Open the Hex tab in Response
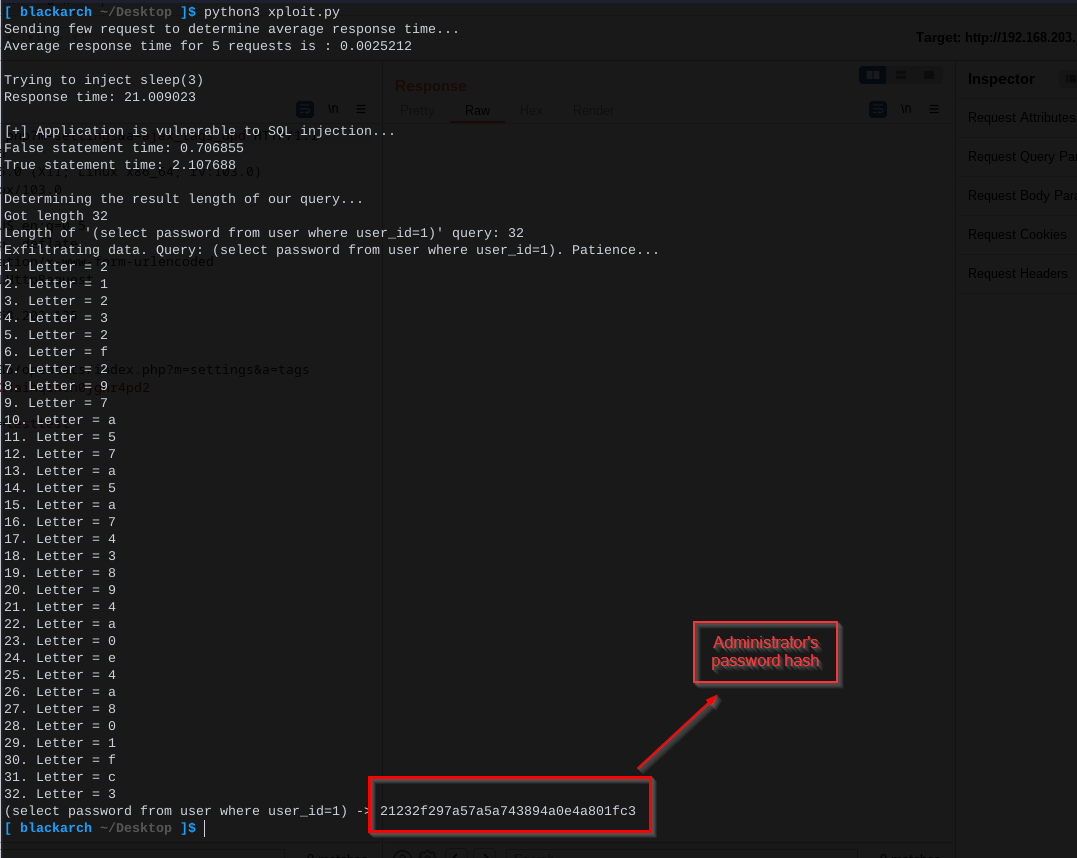Screen dimensions: 1077x858 [531, 111]
